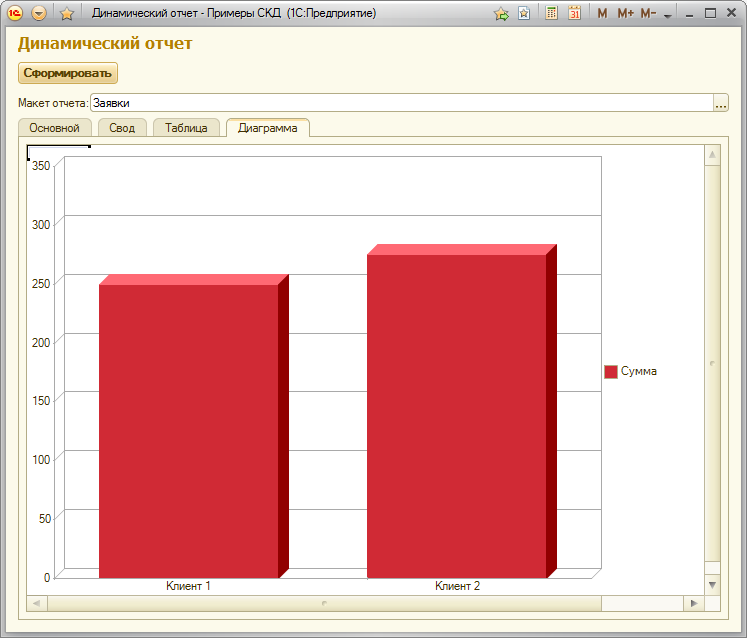Click the Сумма legend red swatch

[x=611, y=372]
